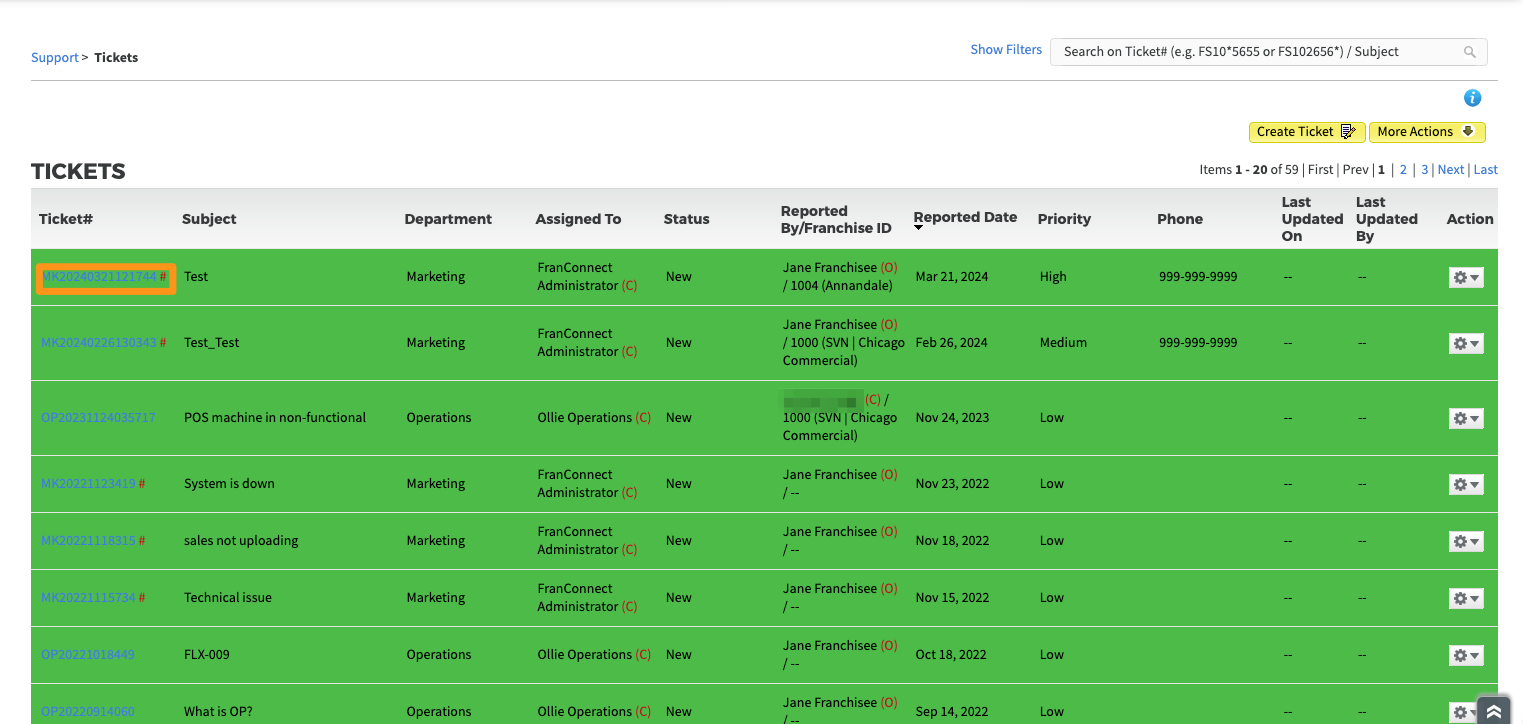This screenshot has height=724, width=1523.
Task: Sort by the Ticket# column header
Action: pyautogui.click(x=66, y=219)
